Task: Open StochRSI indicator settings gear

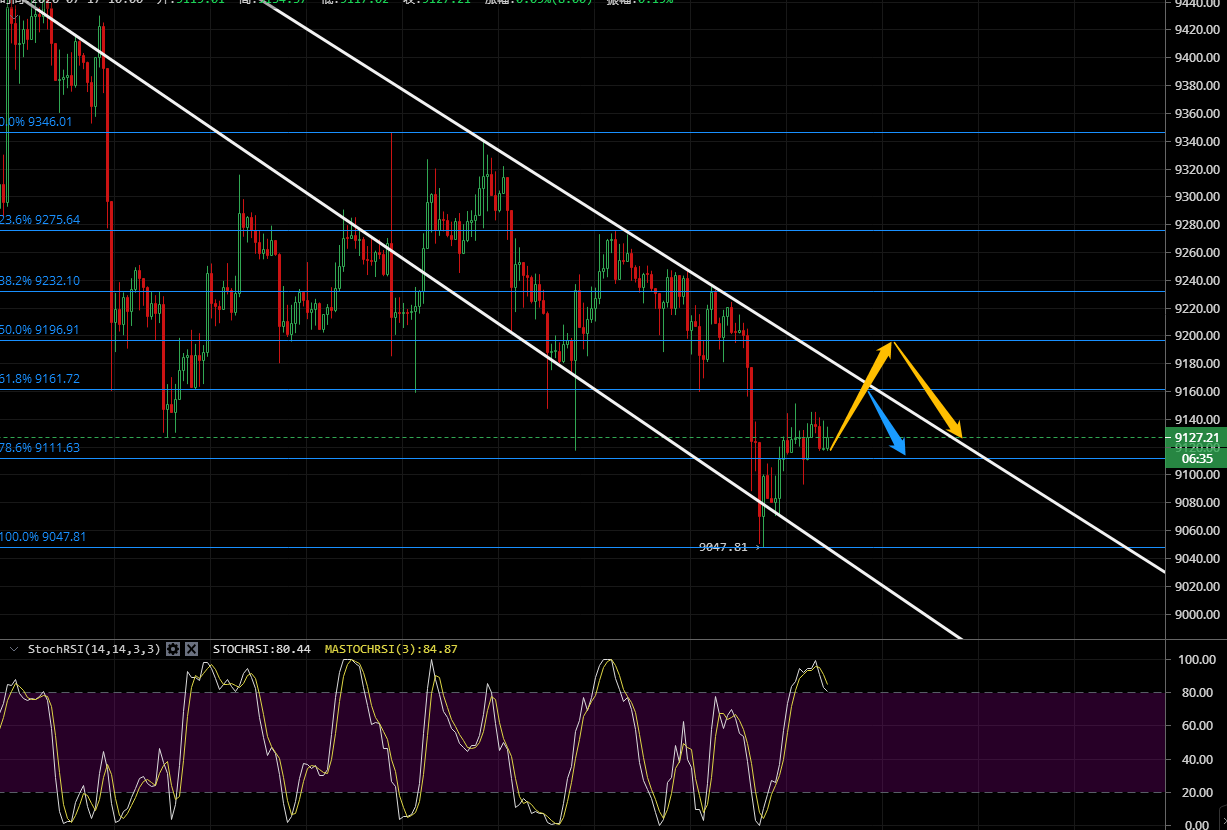Action: 173,649
